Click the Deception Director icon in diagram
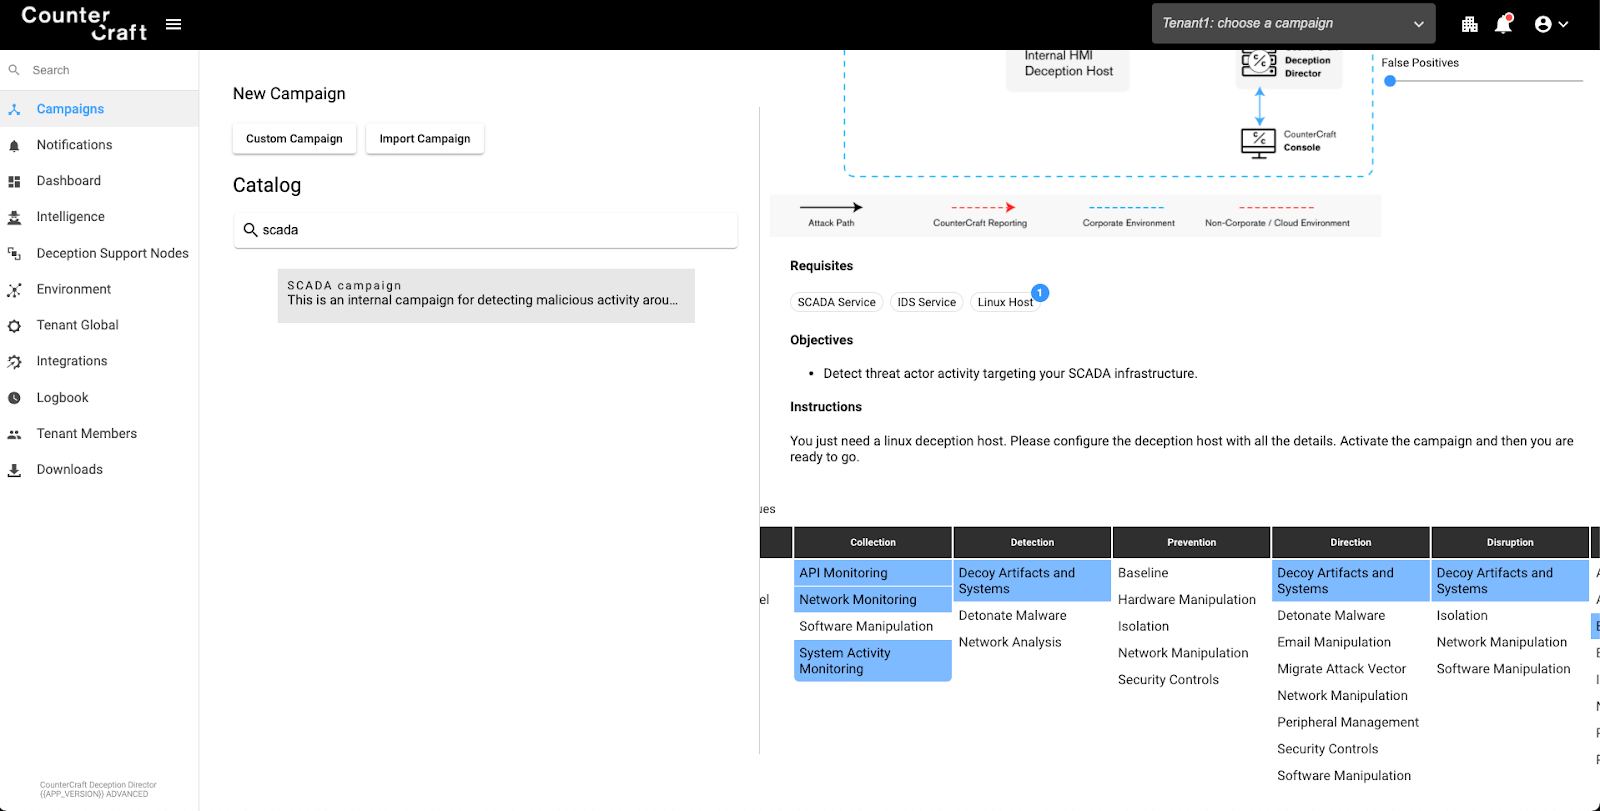This screenshot has width=1600, height=811. pyautogui.click(x=1258, y=64)
